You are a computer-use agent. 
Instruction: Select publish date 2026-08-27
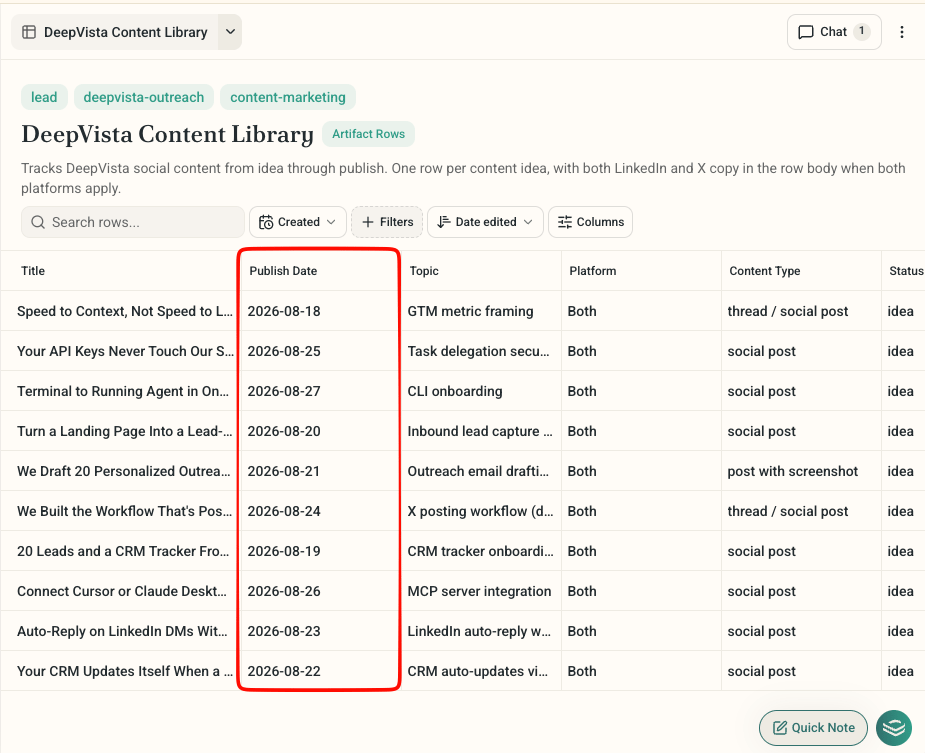click(284, 391)
